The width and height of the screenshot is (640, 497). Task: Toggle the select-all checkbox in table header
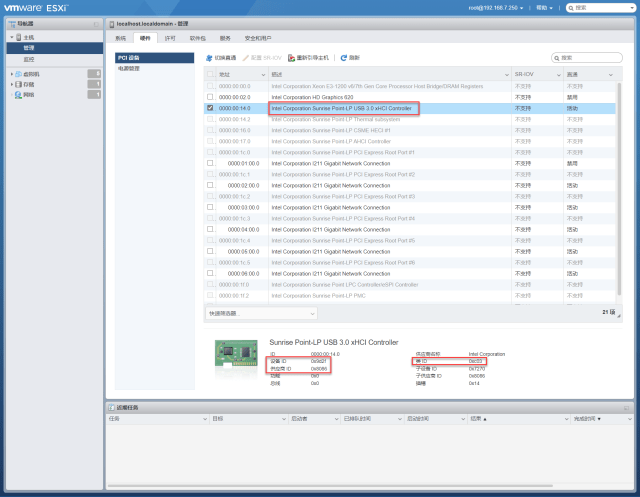tap(210, 74)
